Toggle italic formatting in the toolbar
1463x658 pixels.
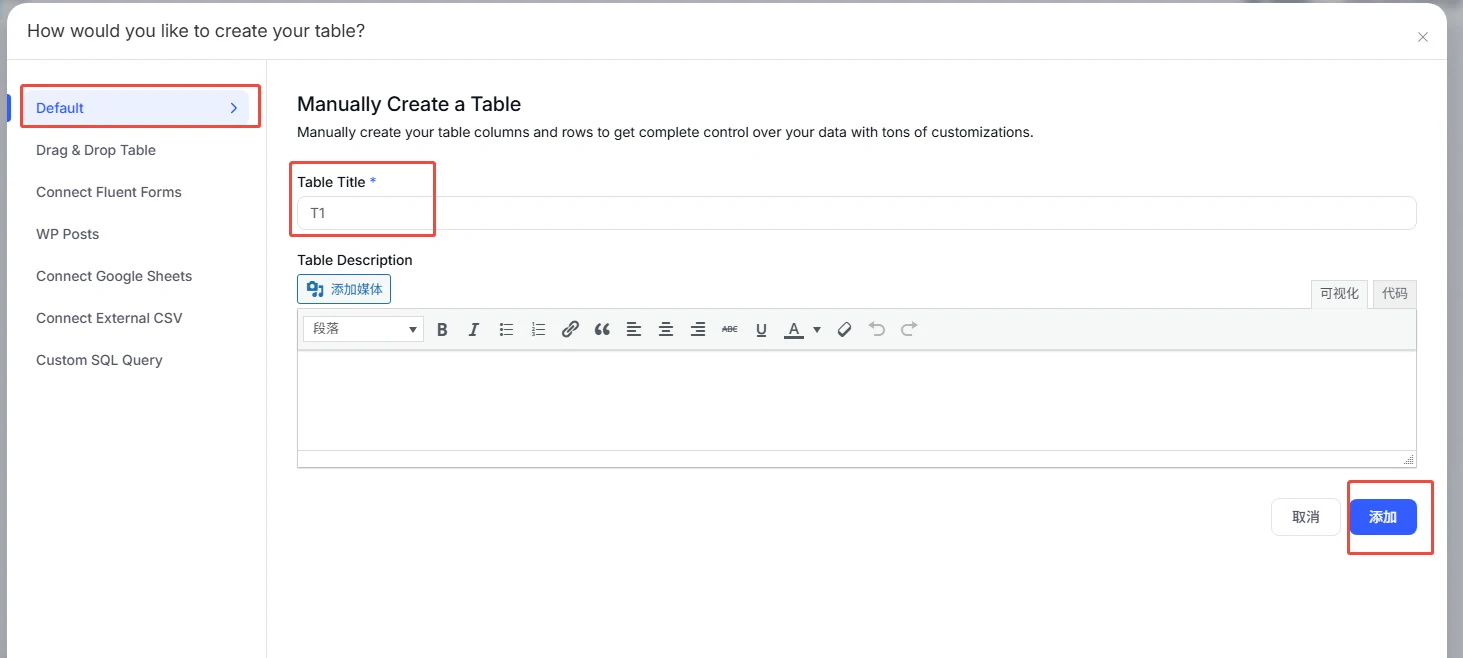(x=474, y=329)
